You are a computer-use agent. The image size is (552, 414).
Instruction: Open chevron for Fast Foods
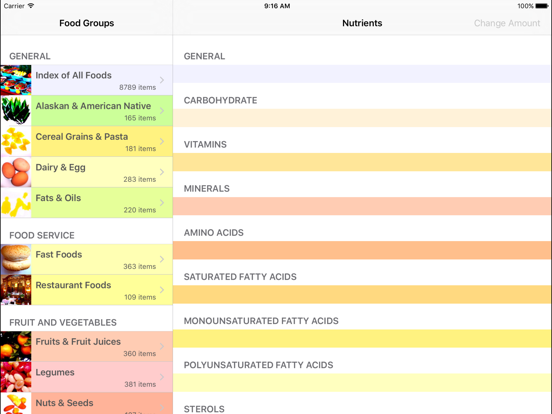point(162,259)
